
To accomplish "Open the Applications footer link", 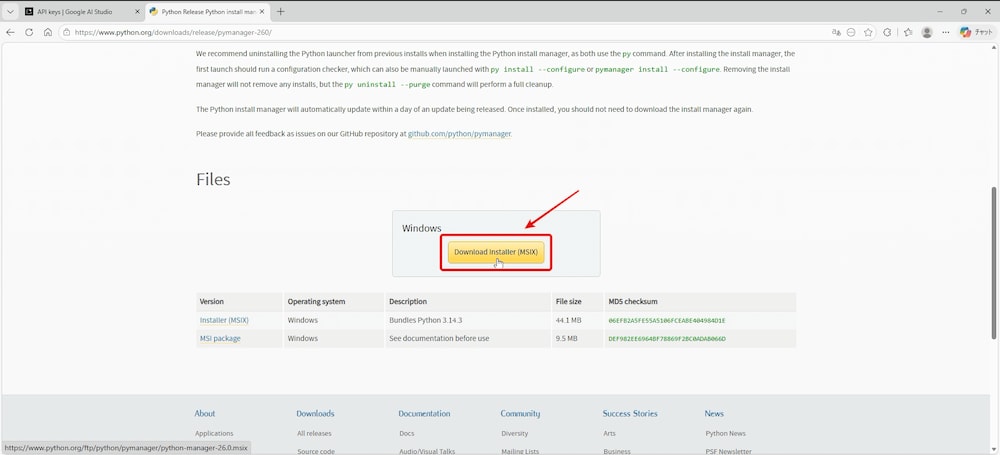I will tap(214, 433).
